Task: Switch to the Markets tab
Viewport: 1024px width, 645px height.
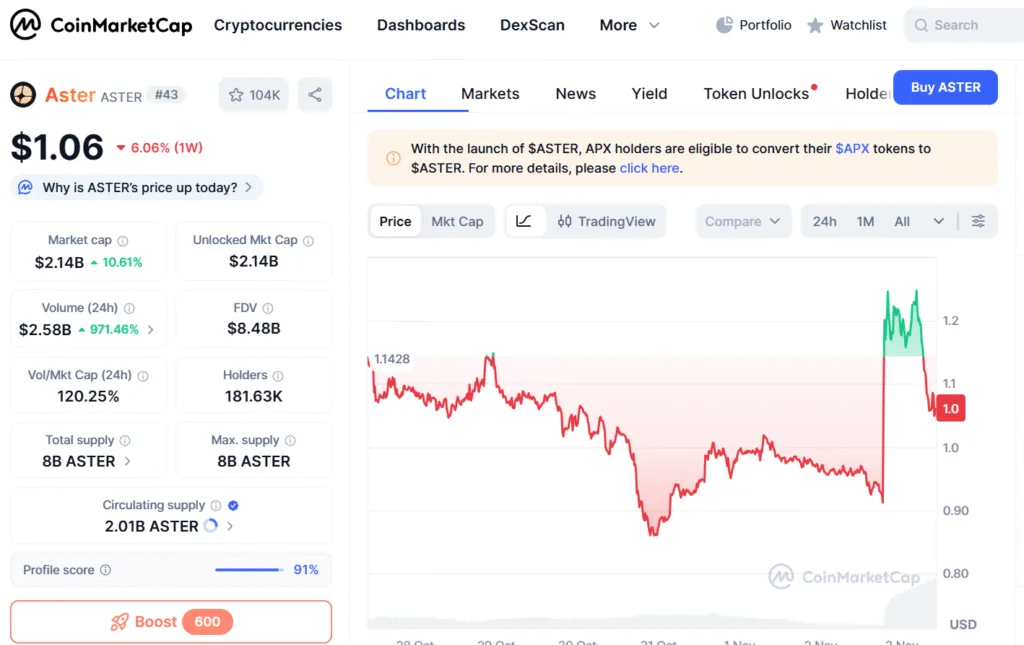Action: pos(490,93)
